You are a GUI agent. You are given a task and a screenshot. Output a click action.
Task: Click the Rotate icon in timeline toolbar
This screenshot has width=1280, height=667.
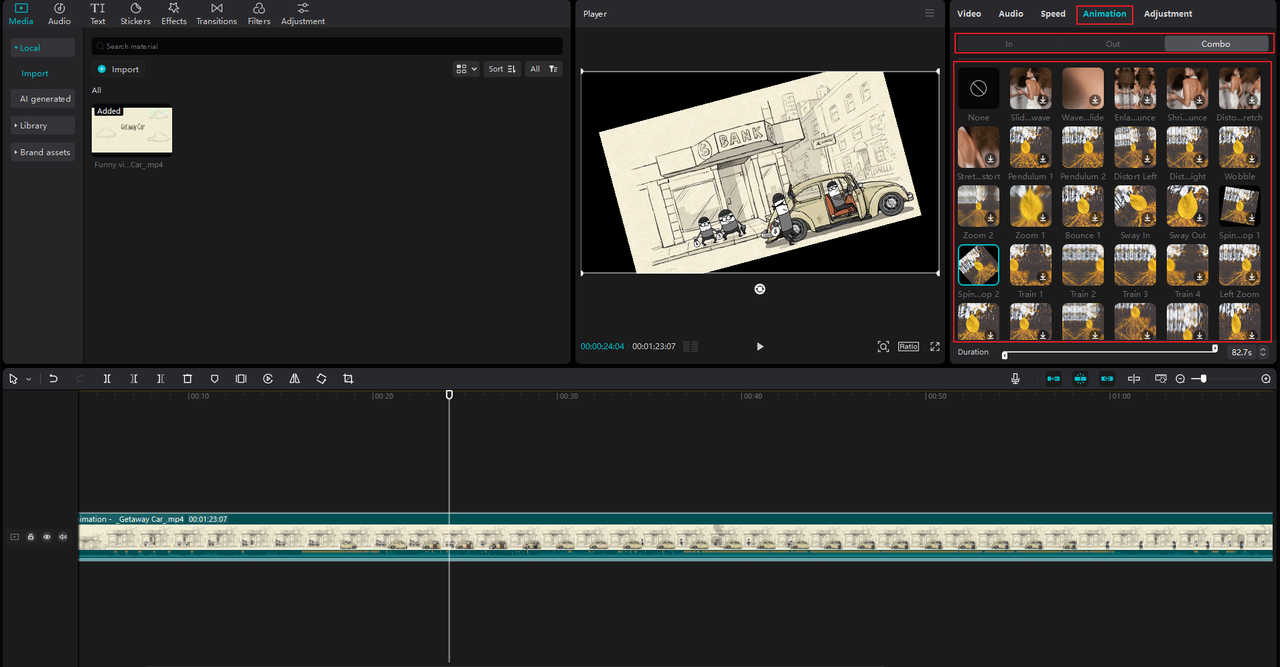(x=321, y=379)
